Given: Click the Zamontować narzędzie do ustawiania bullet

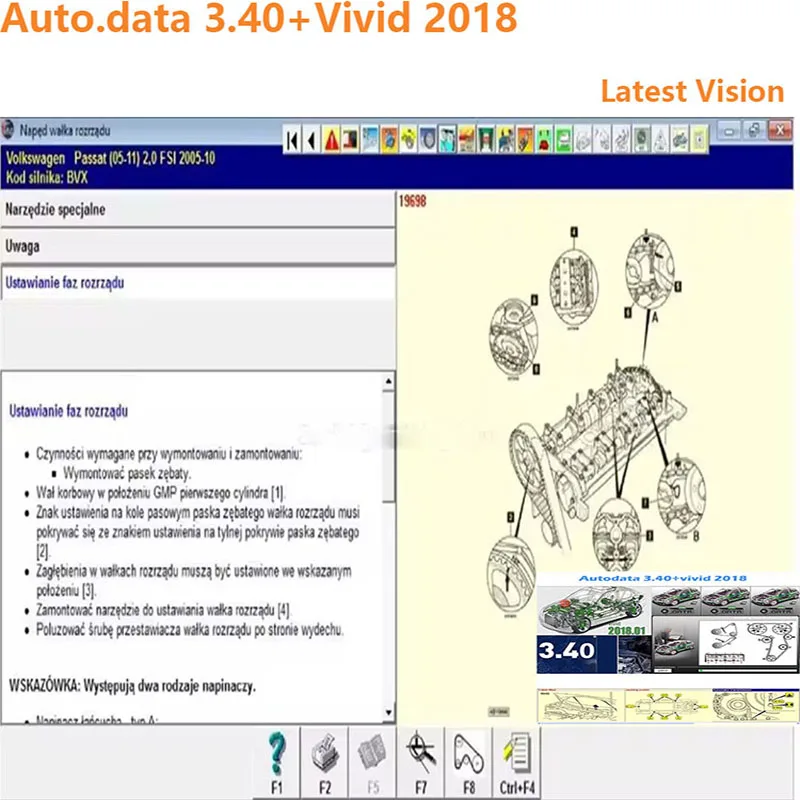Looking at the screenshot, I should point(163,610).
